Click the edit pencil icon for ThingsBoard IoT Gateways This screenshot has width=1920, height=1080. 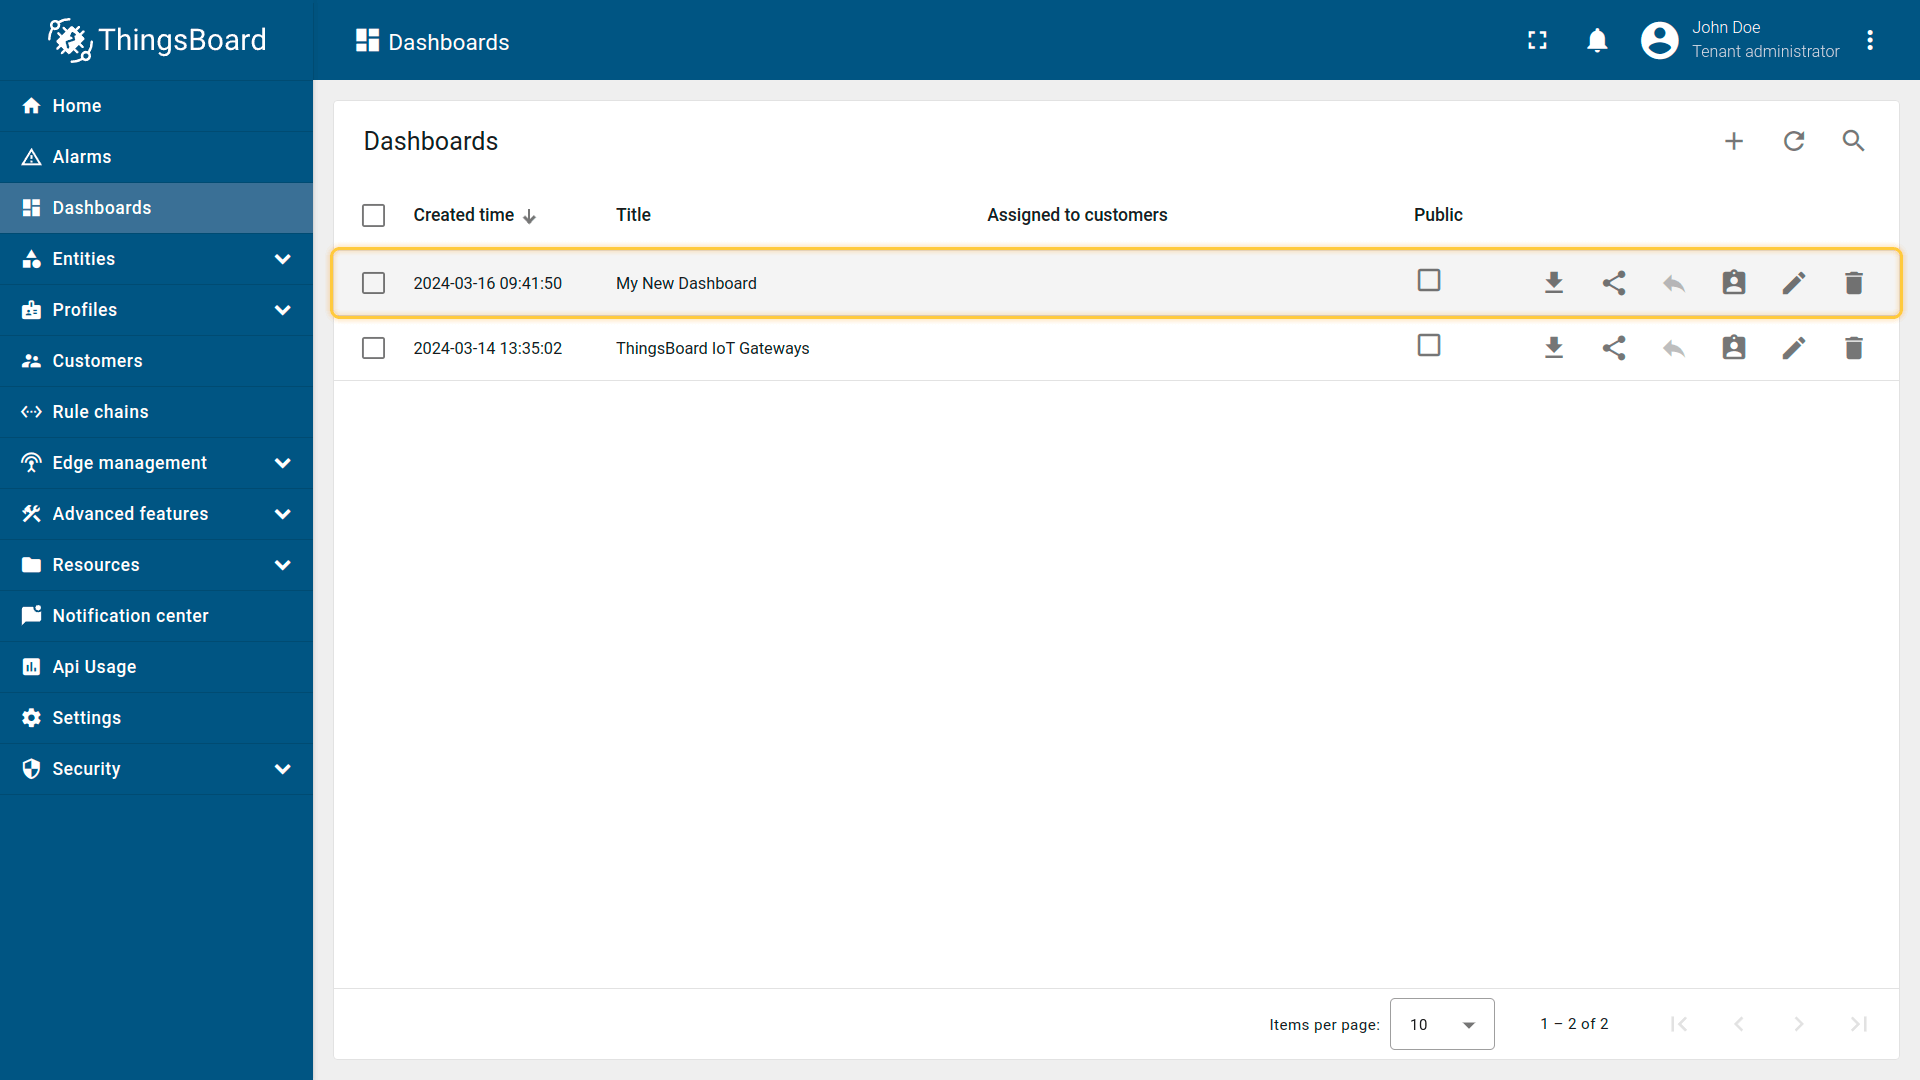pyautogui.click(x=1792, y=348)
